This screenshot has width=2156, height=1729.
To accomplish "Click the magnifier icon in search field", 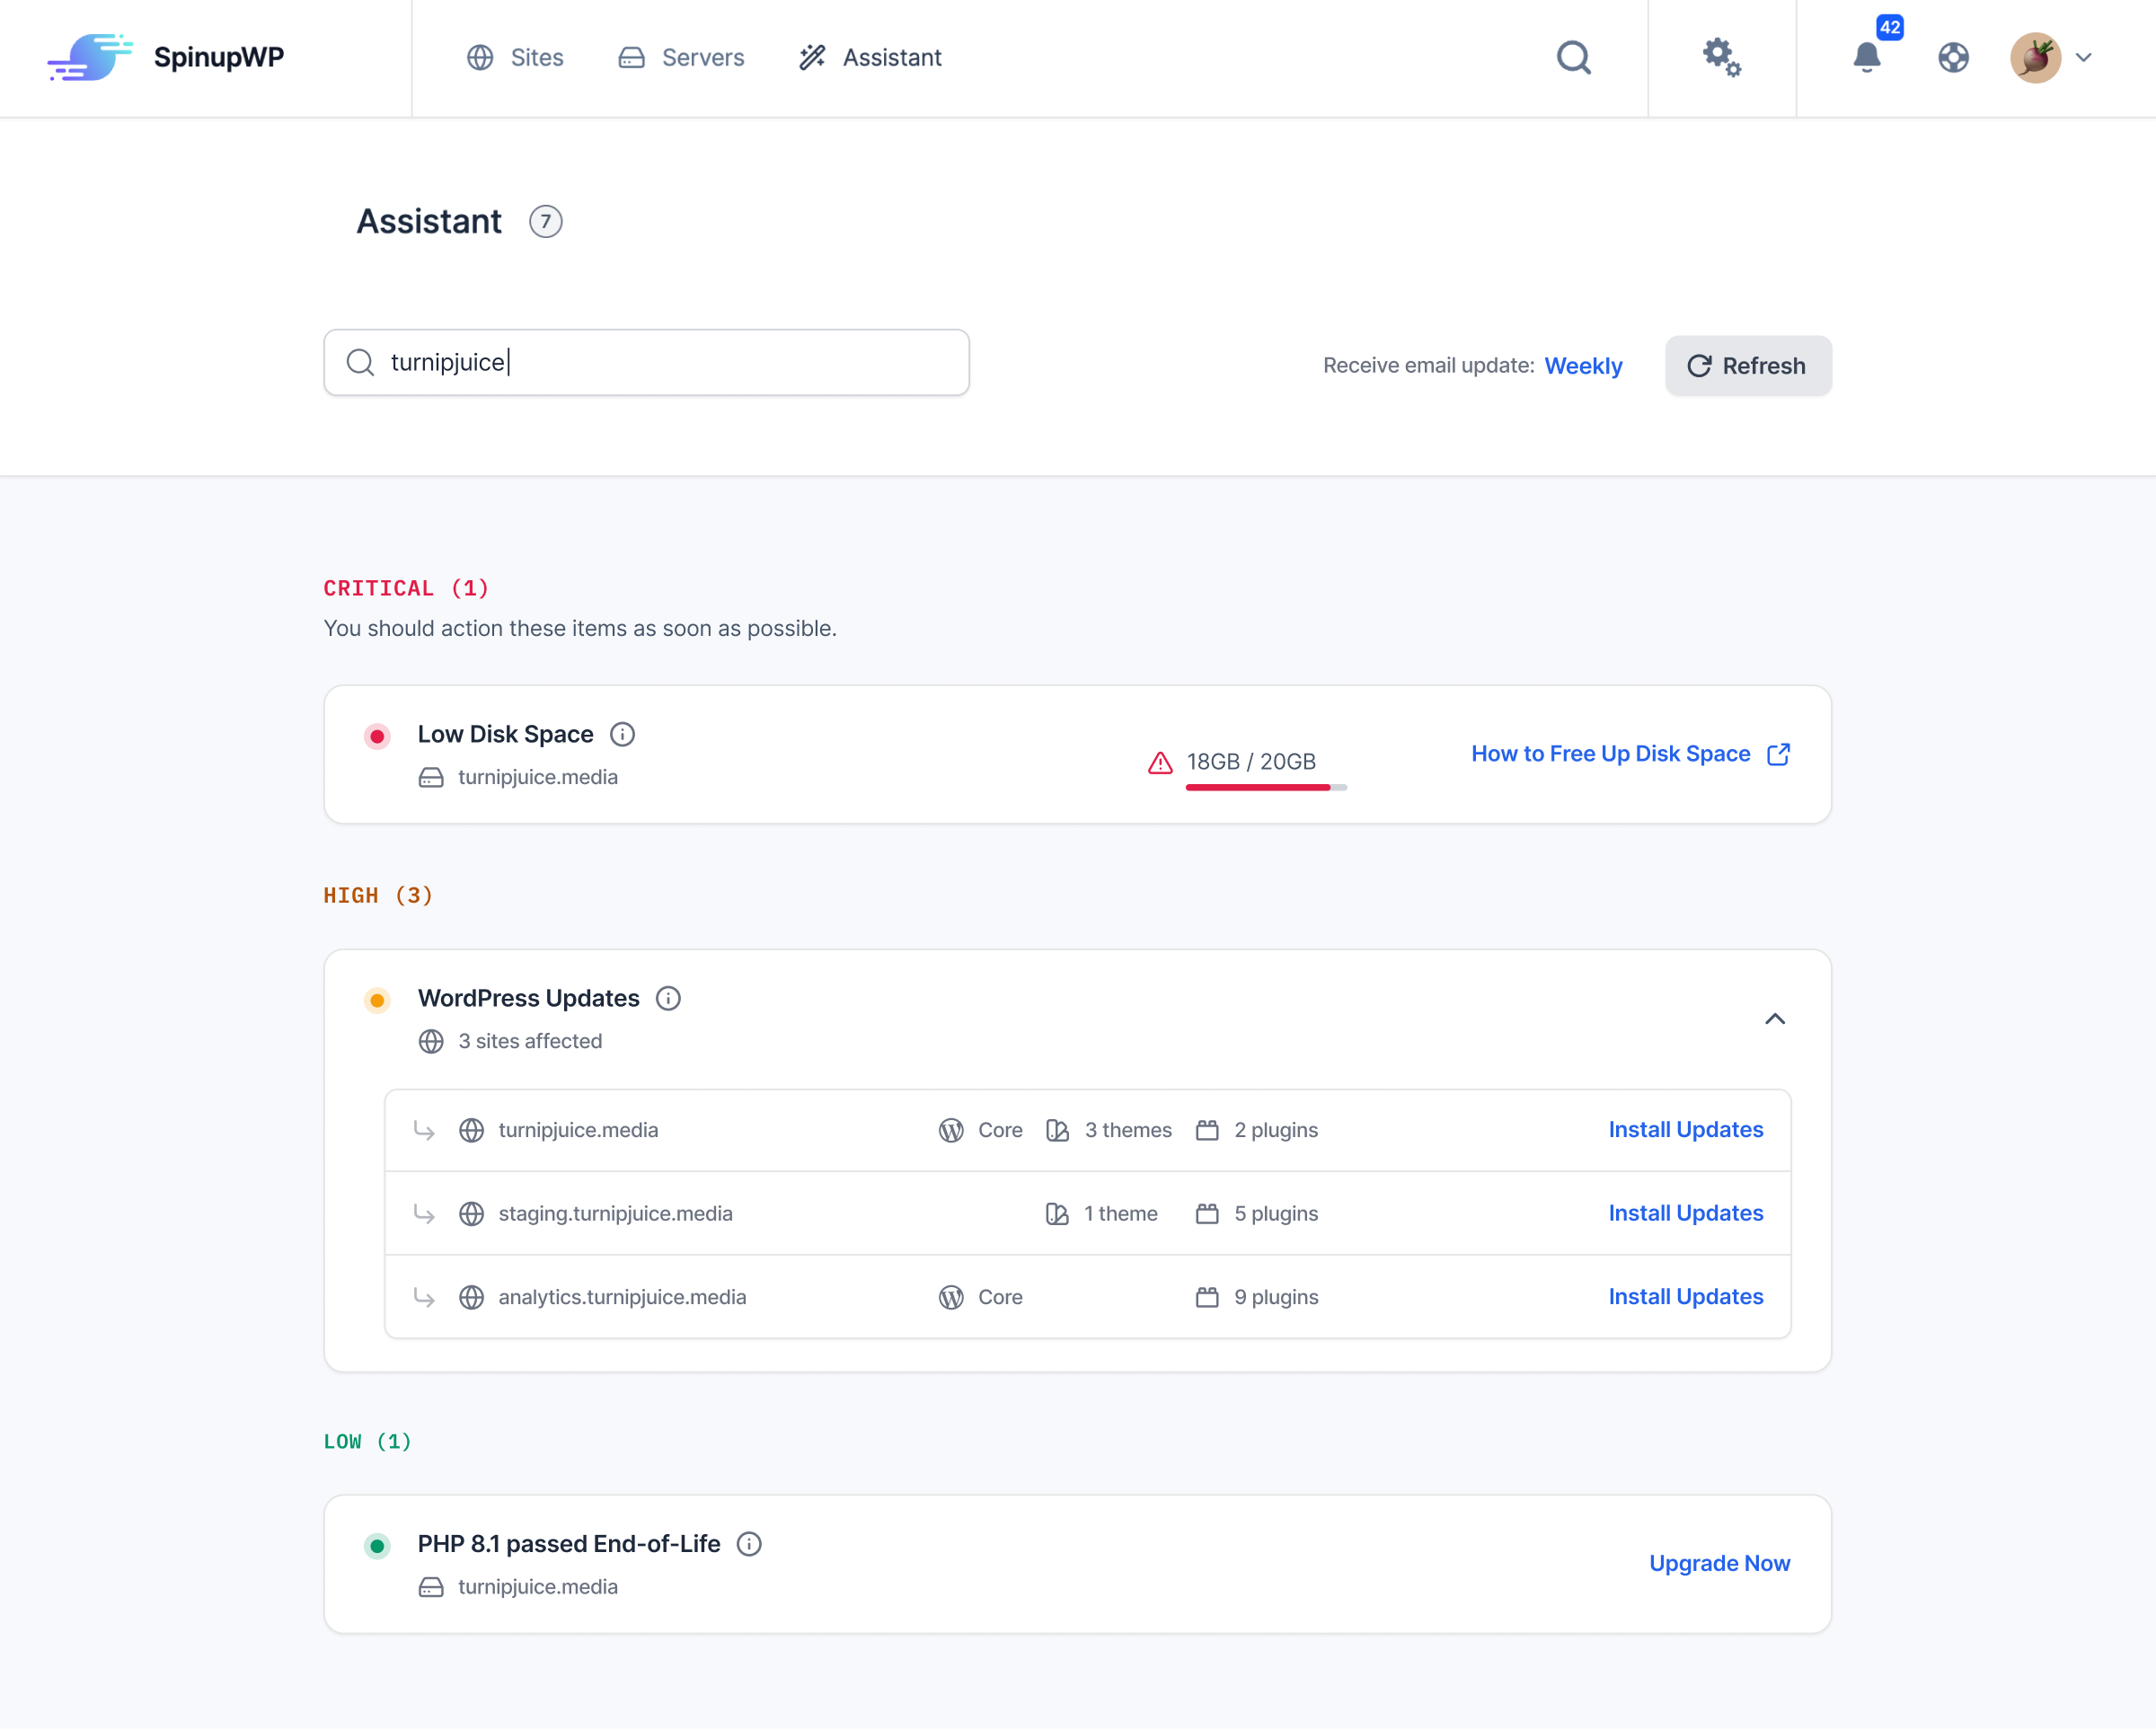I will pos(360,362).
